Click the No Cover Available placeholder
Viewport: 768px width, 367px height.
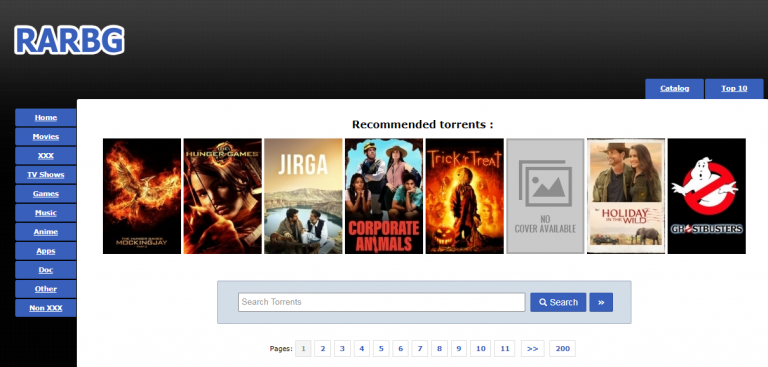pos(545,196)
